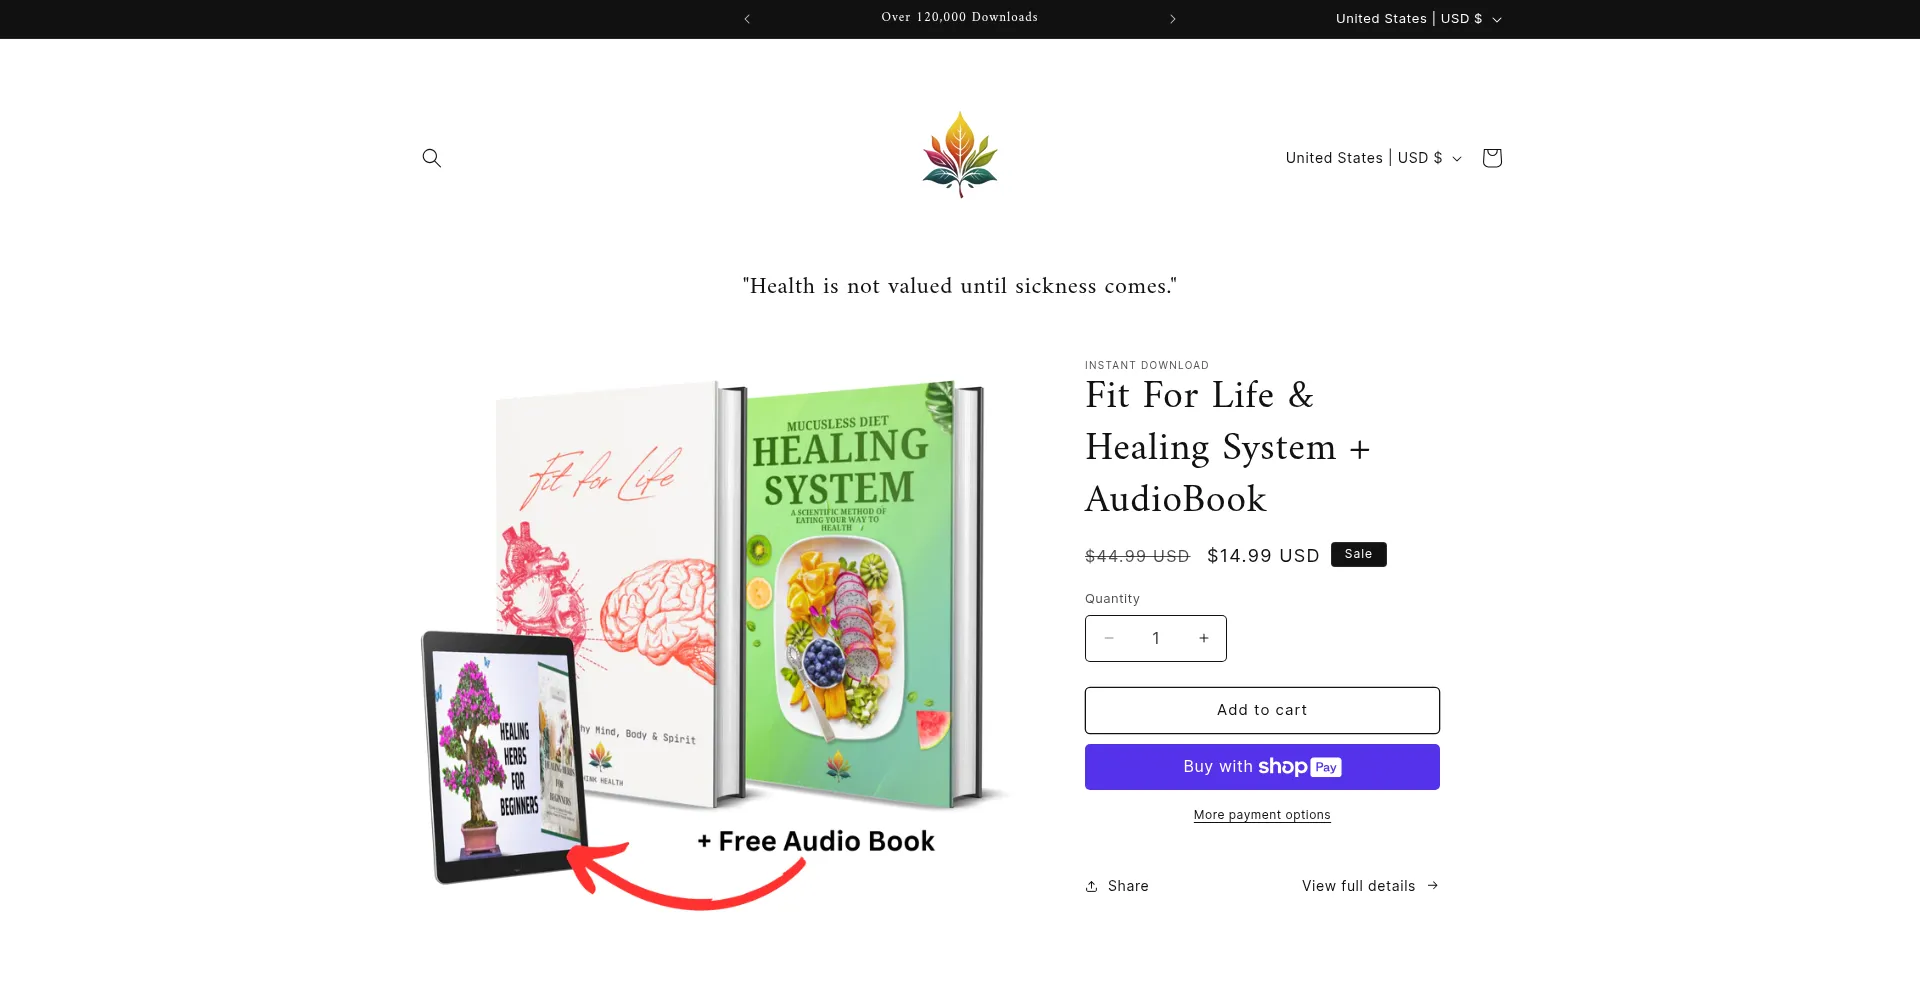Click the Share icon below payment options

pyautogui.click(x=1092, y=886)
